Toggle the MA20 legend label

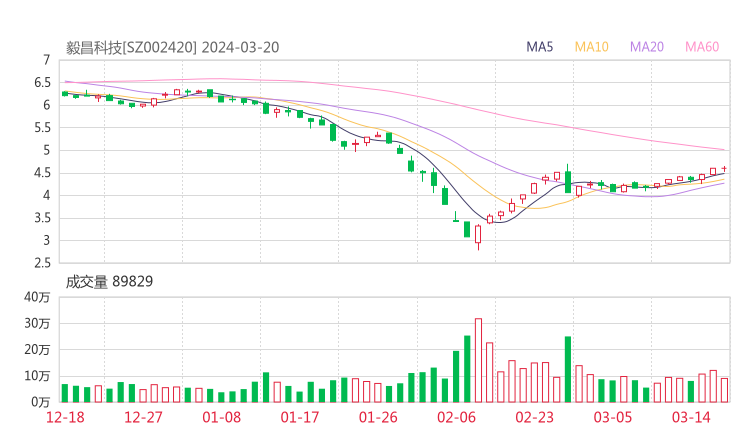(x=647, y=47)
